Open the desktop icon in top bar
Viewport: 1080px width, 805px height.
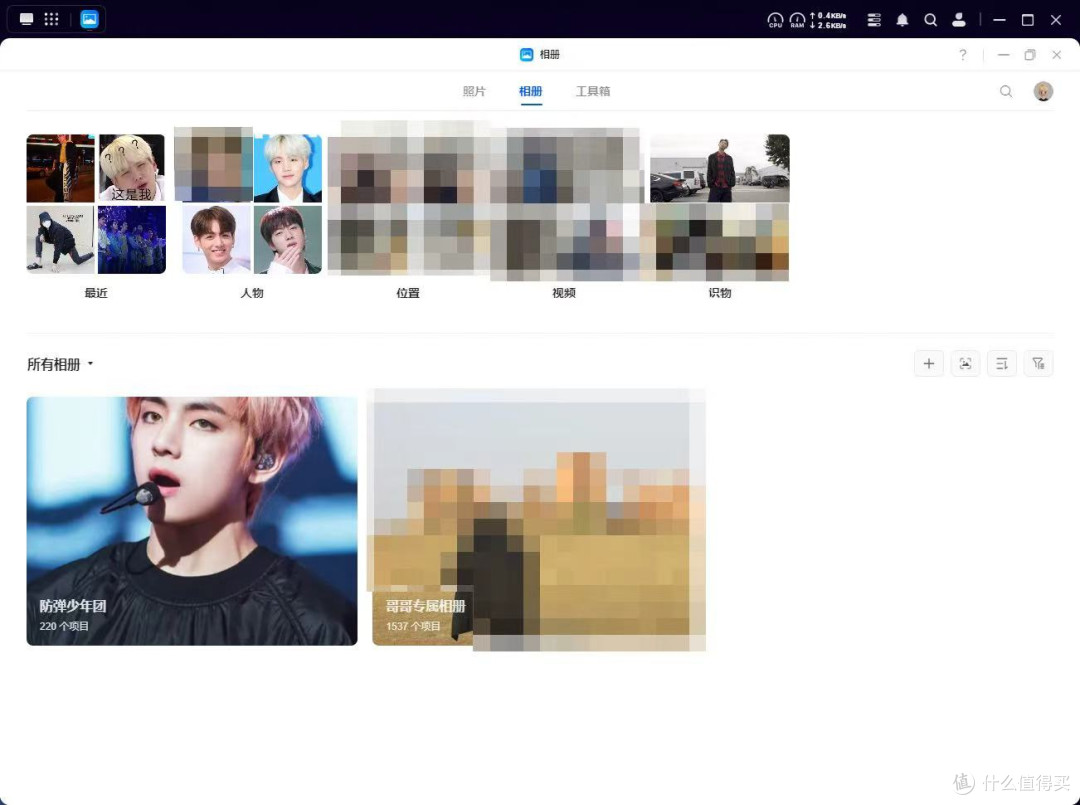(26, 19)
